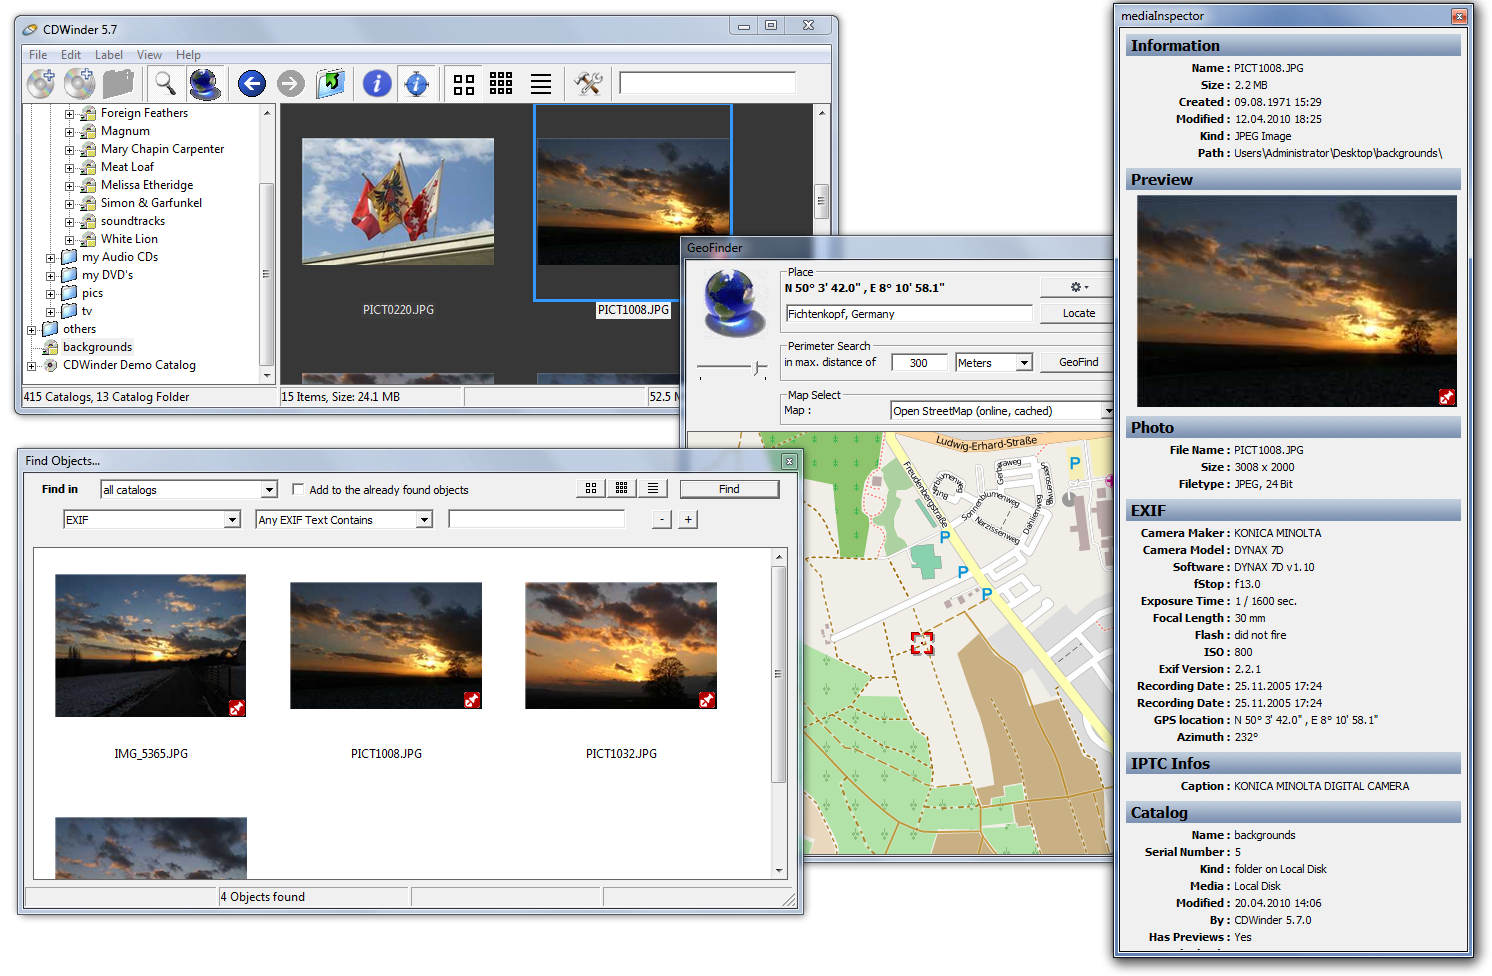Go back with the blue left arrow

pyautogui.click(x=252, y=84)
